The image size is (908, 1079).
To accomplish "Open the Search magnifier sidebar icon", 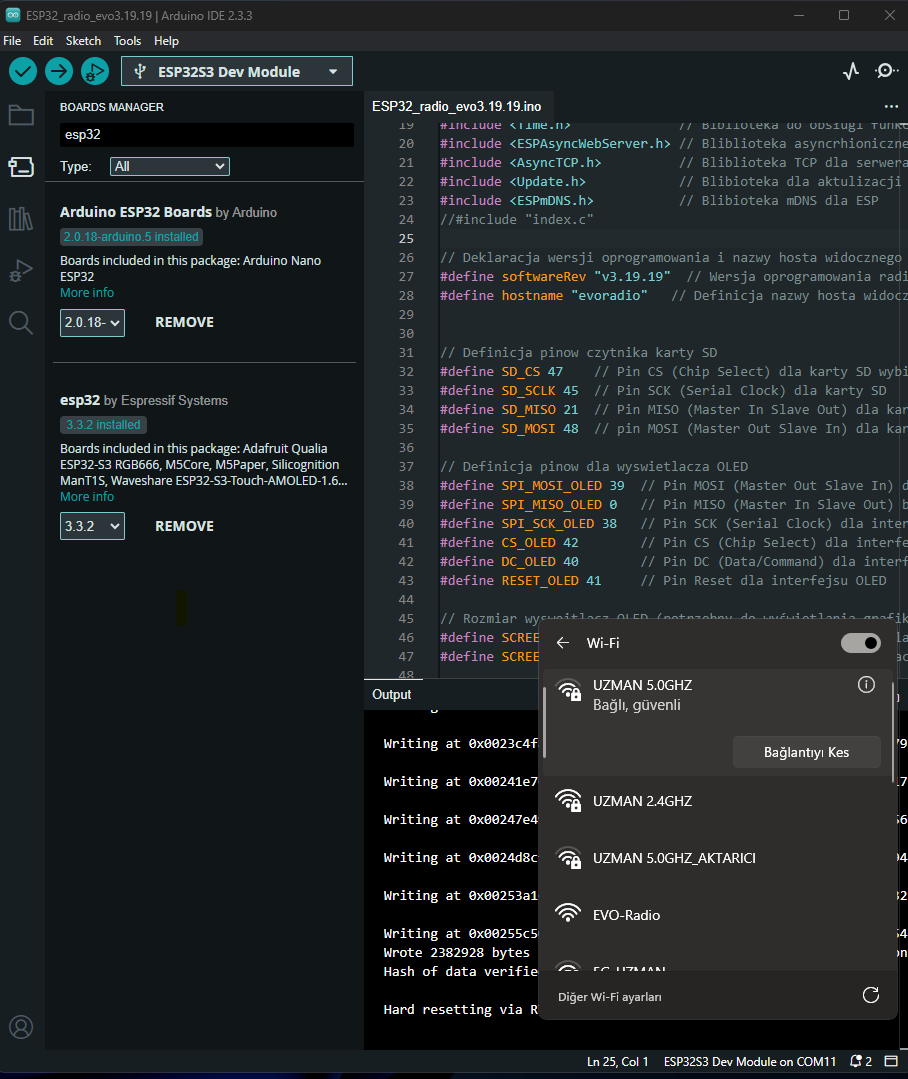I will (21, 321).
